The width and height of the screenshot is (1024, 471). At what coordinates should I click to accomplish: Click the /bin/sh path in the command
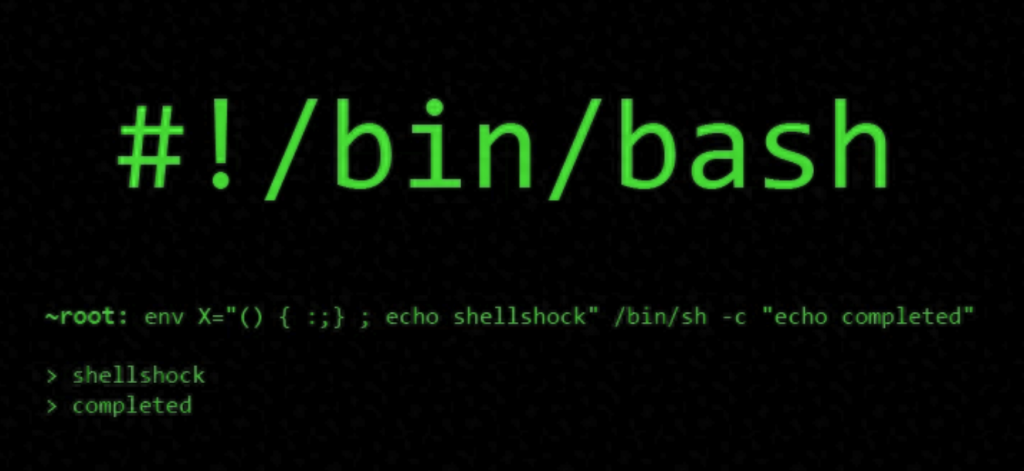[658, 317]
